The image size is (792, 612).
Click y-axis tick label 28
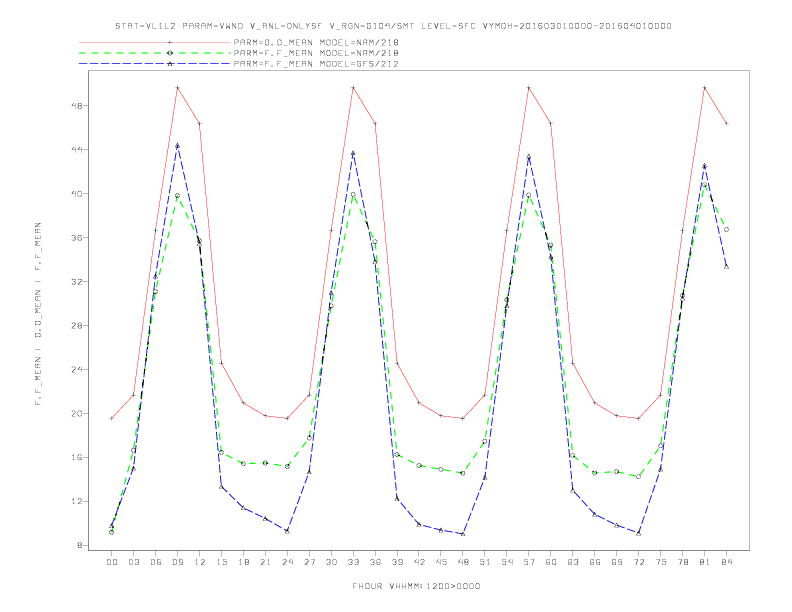(x=78, y=326)
